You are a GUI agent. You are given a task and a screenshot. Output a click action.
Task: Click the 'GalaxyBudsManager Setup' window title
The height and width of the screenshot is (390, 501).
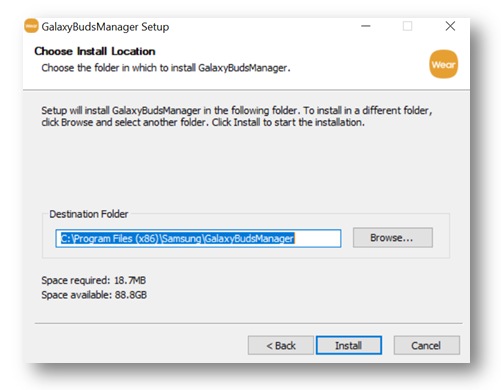(105, 27)
